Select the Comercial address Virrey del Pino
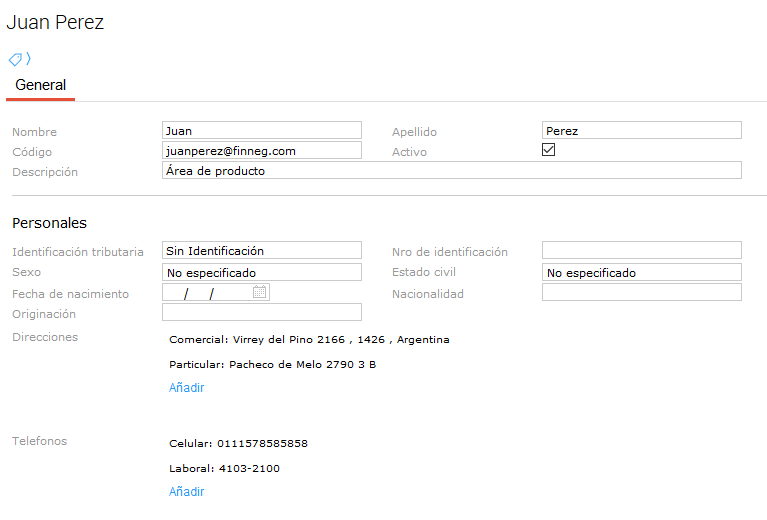This screenshot has width=767, height=520. coord(309,340)
